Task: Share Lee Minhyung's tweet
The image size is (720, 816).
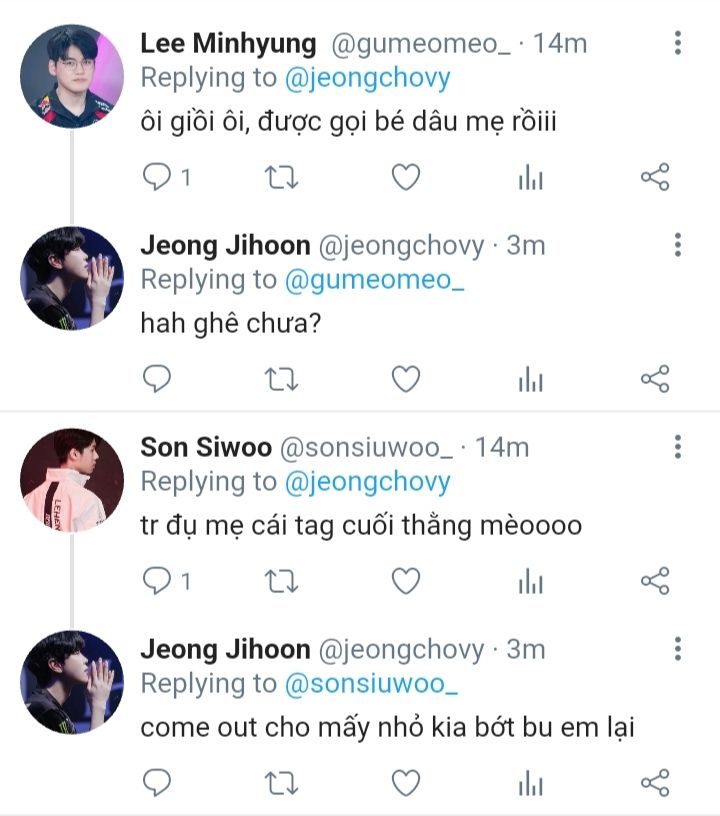Action: 654,178
